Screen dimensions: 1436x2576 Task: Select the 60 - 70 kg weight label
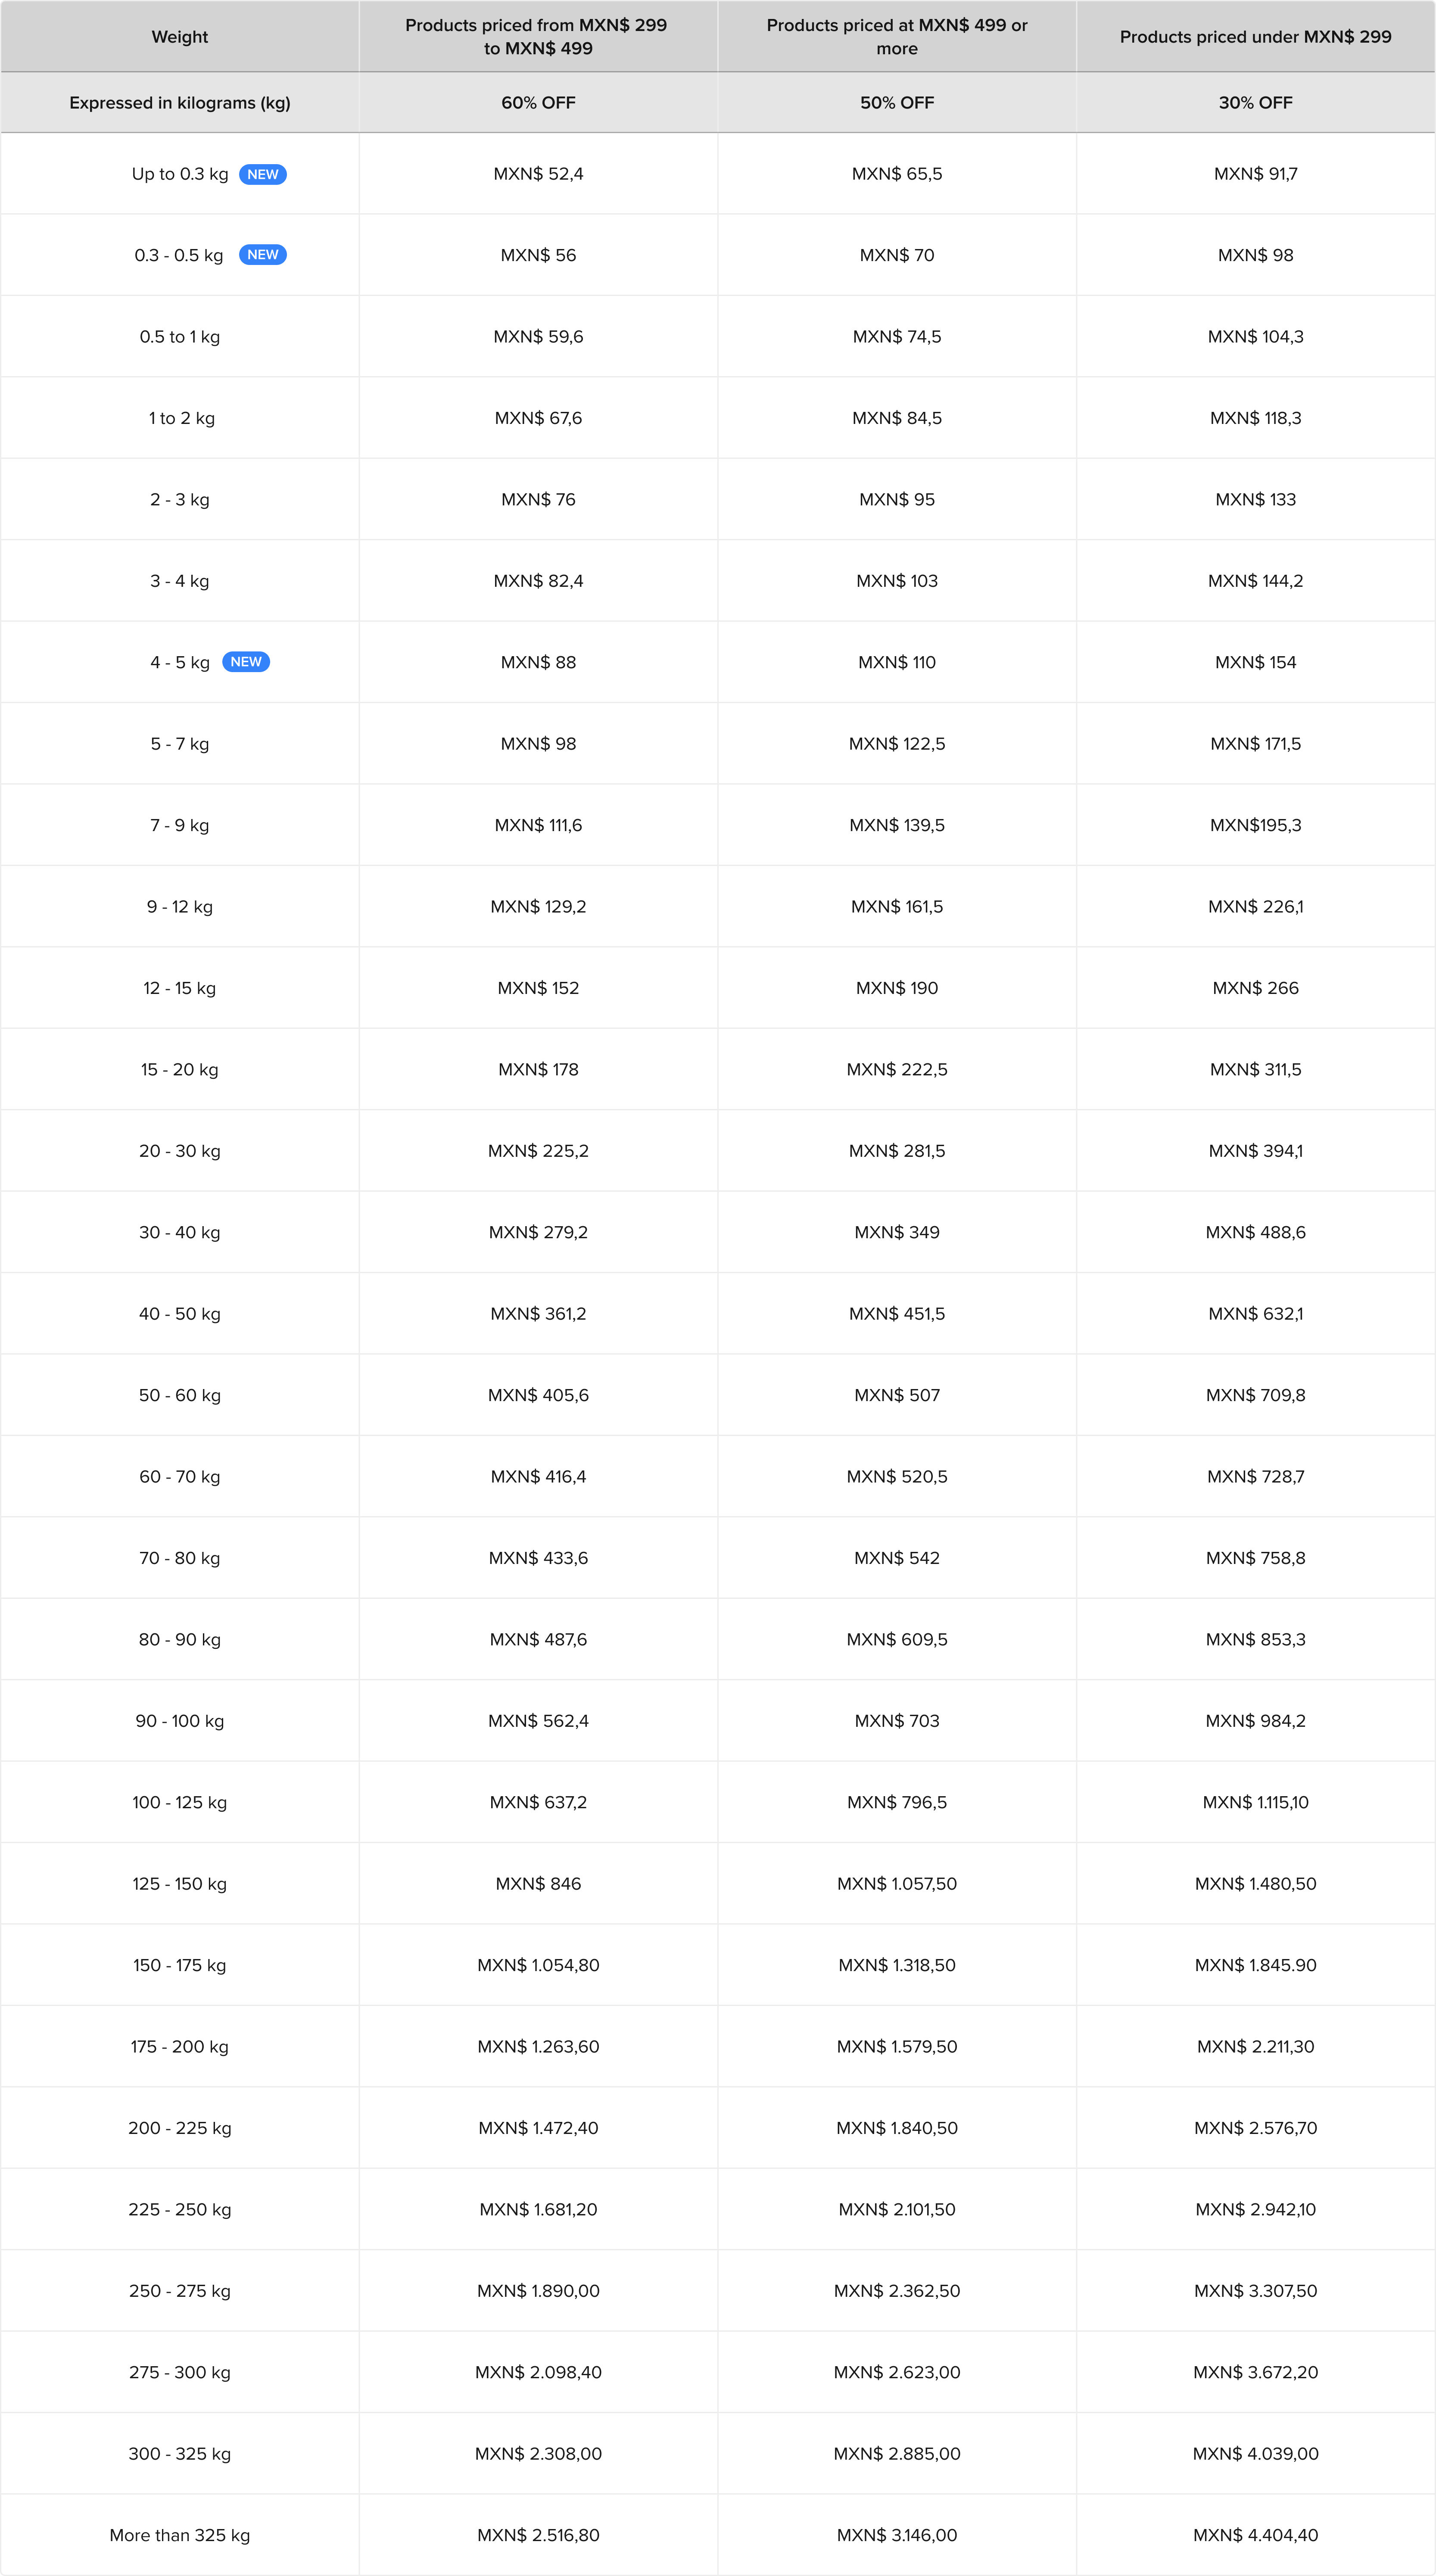(180, 1477)
